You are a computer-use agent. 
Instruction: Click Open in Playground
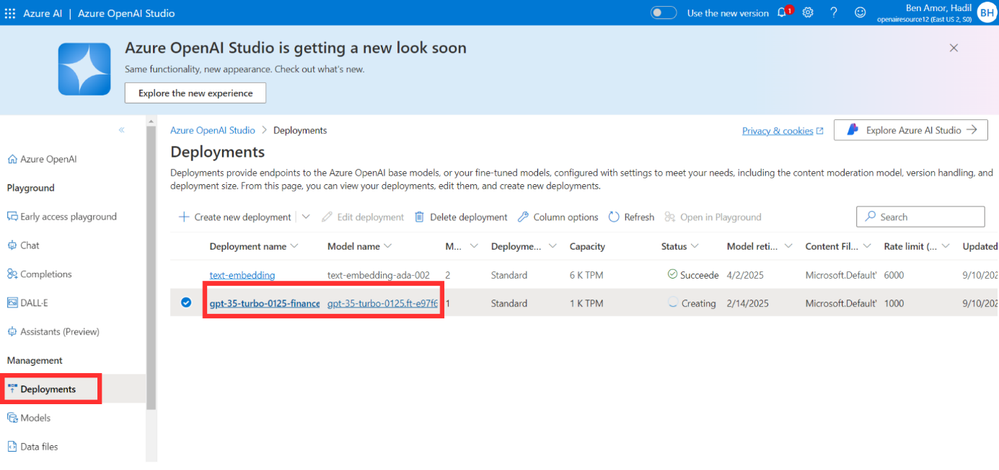coord(713,217)
